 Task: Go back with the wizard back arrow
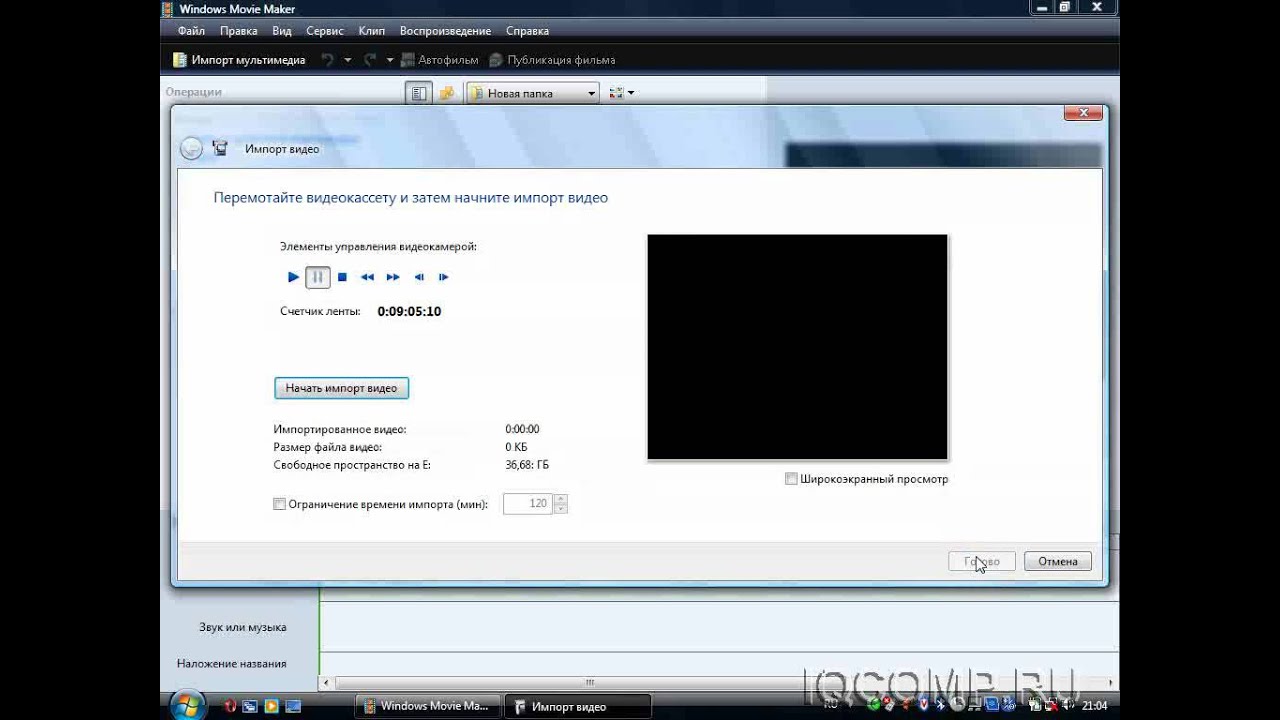(x=191, y=149)
